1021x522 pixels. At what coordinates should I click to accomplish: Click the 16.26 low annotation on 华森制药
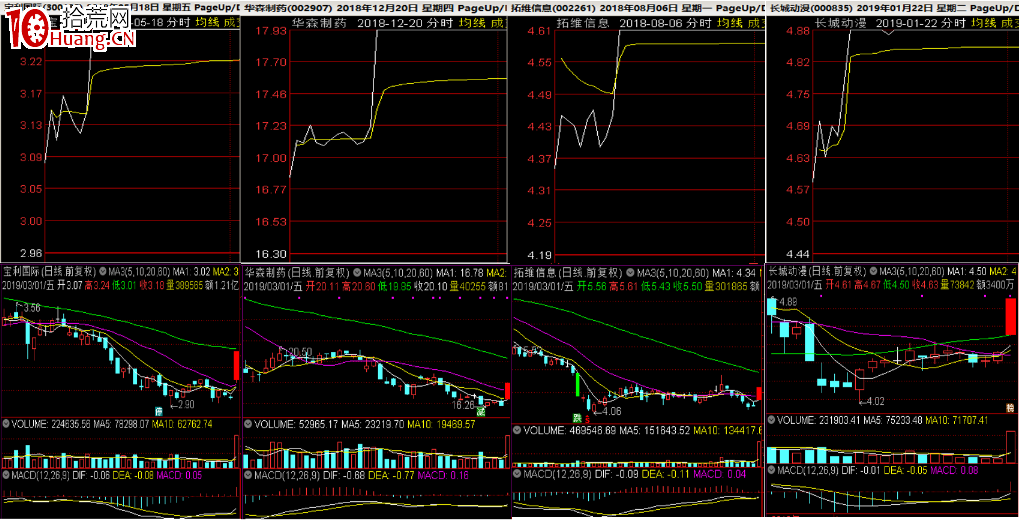463,405
